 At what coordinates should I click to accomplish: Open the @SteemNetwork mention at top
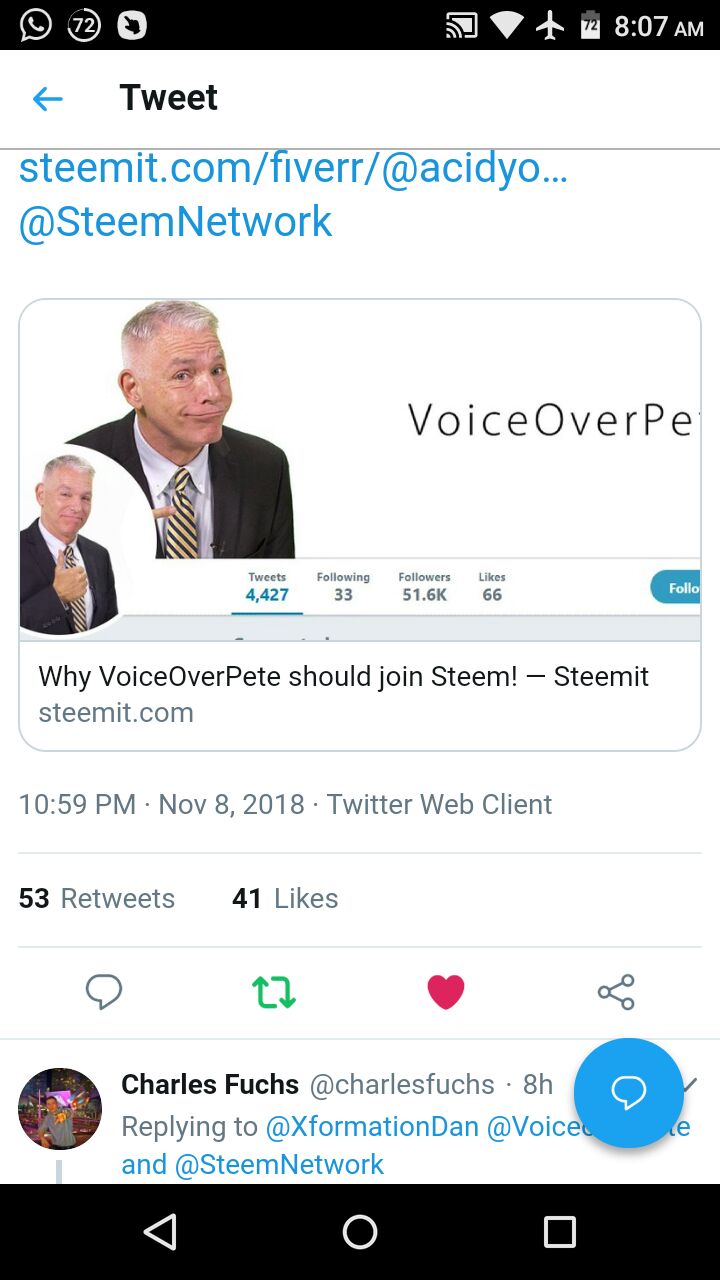(175, 221)
